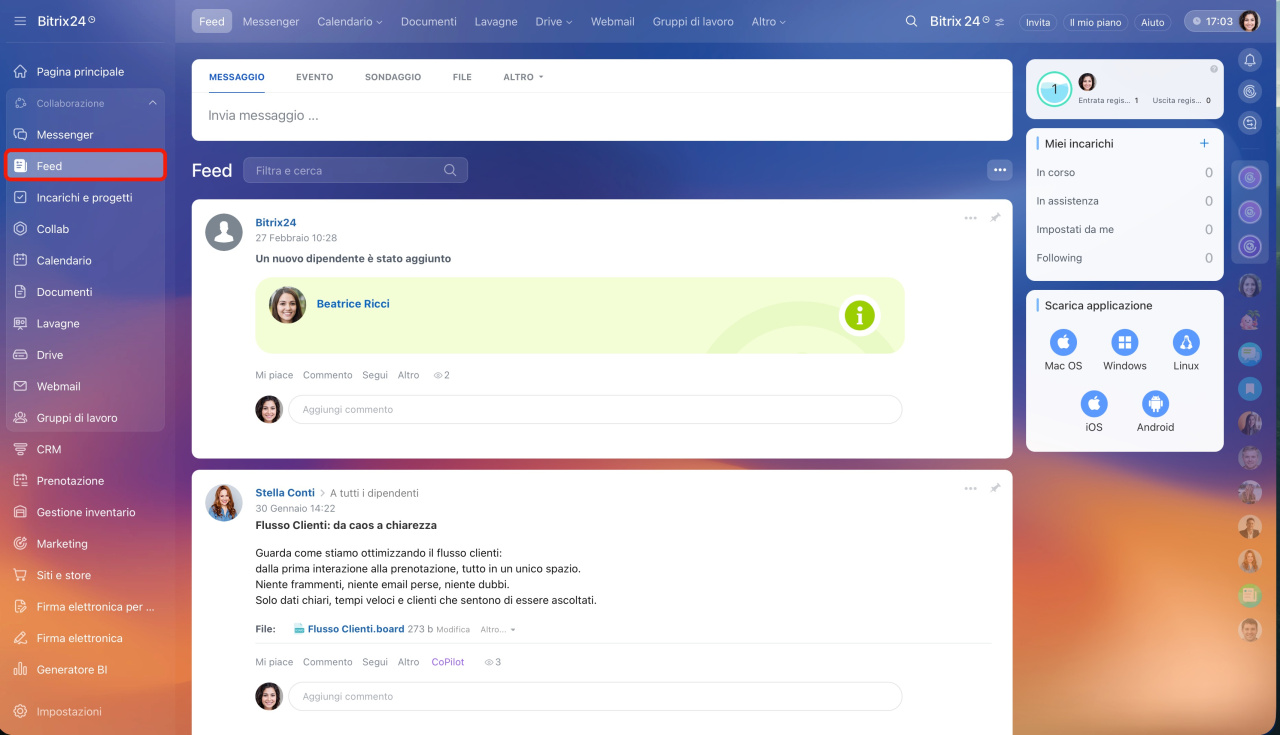
Task: Click the Mac OS download icon
Action: click(1063, 343)
